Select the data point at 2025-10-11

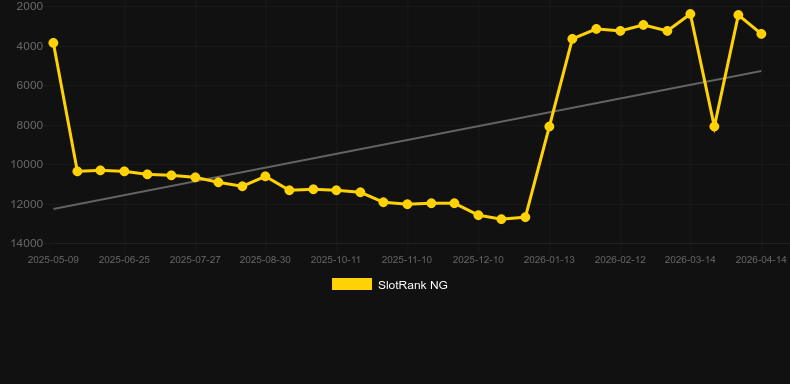point(336,190)
